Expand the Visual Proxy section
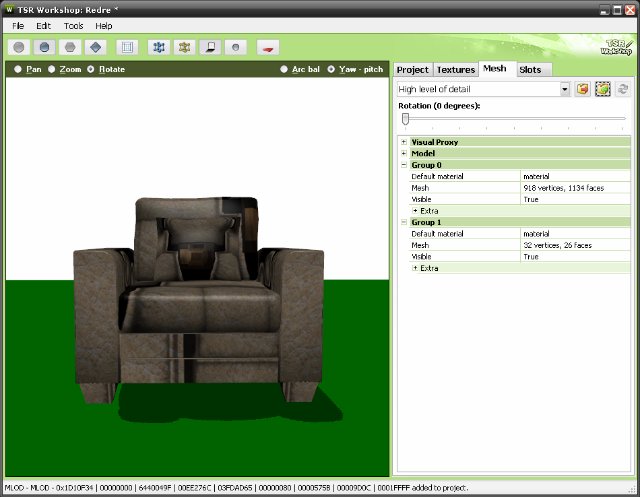The image size is (640, 497). pos(404,142)
